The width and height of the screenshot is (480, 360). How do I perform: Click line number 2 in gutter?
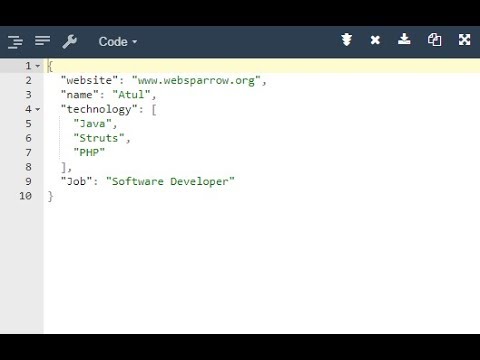[x=29, y=80]
